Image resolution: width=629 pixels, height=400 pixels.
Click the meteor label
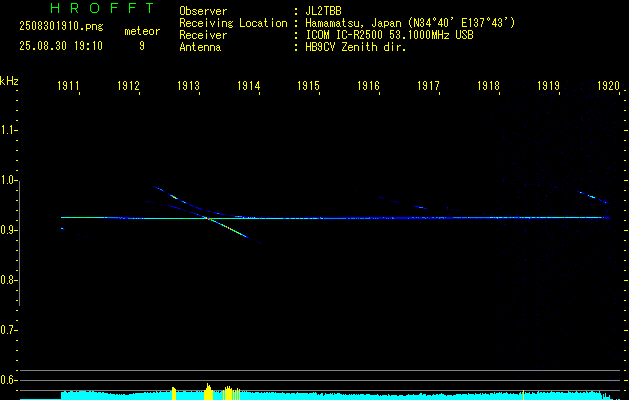pos(142,31)
